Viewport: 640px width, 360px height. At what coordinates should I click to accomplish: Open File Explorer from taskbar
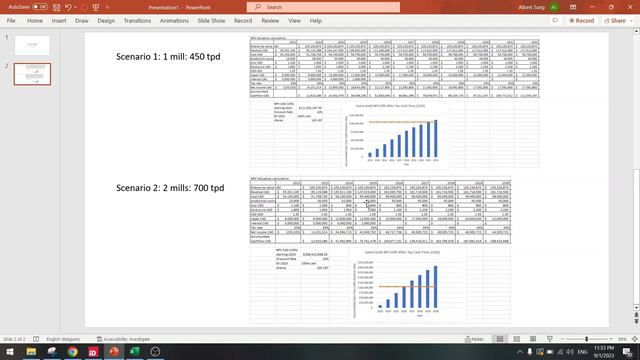(31, 351)
